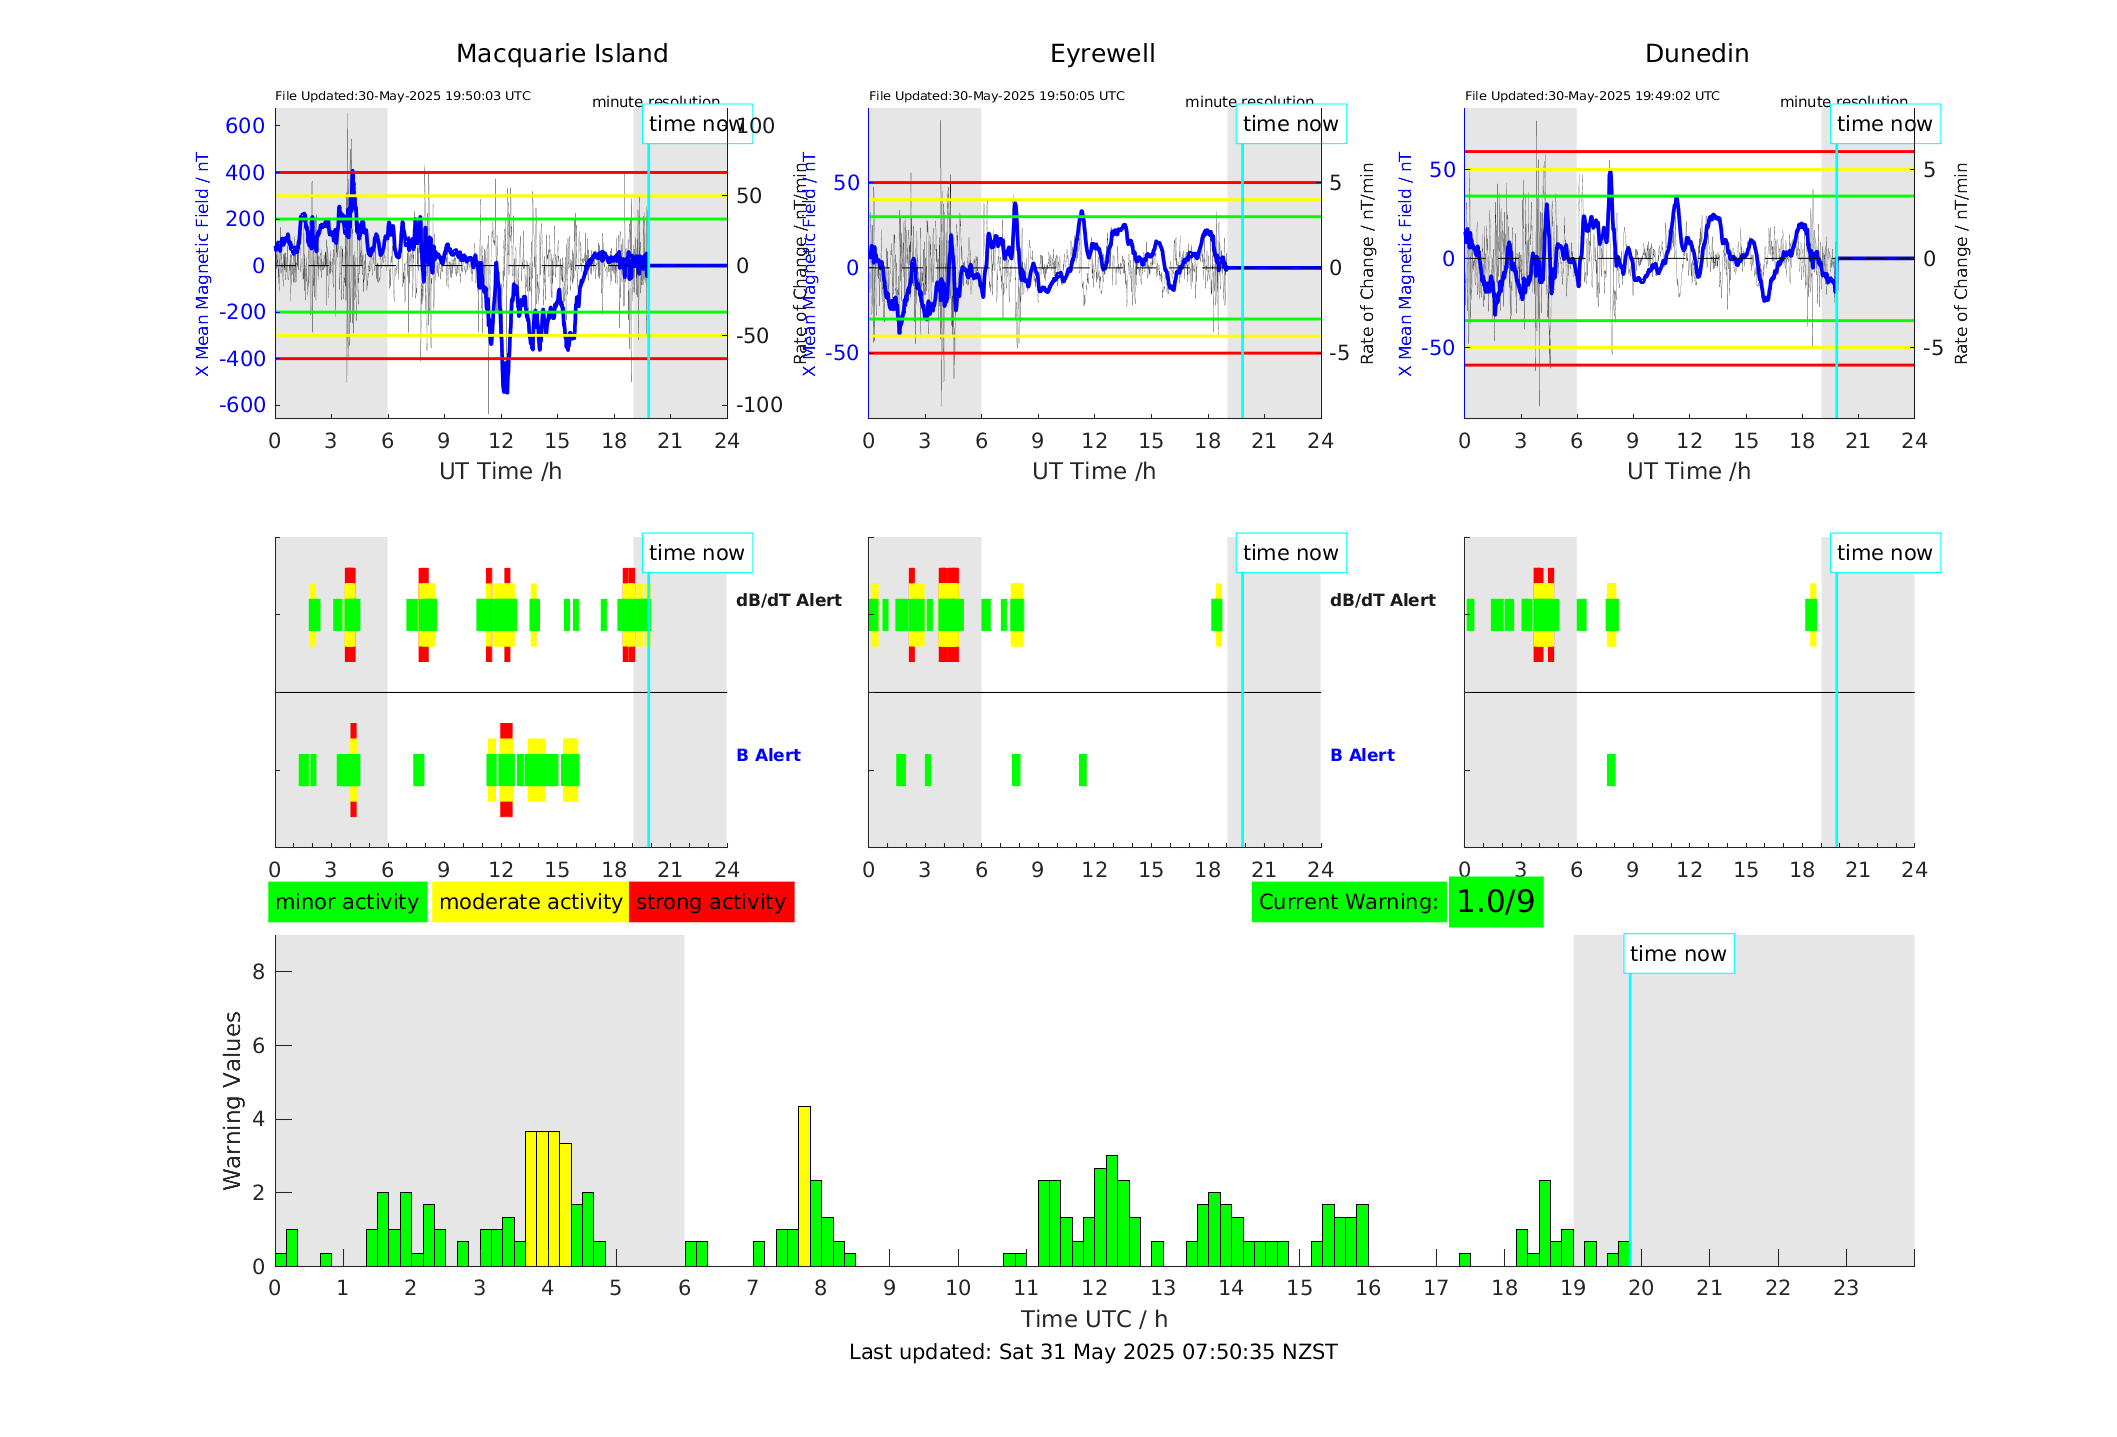The width and height of the screenshot is (2117, 1437).
Task: Click the time now label in Dunedin field chart
Action: click(x=1884, y=124)
